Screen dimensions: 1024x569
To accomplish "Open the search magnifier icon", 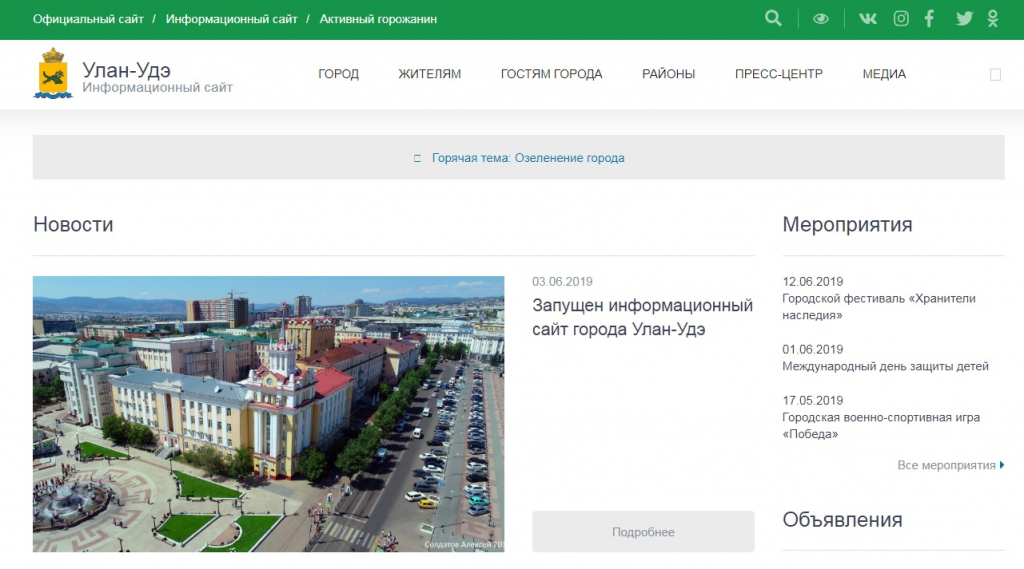I will tap(772, 18).
